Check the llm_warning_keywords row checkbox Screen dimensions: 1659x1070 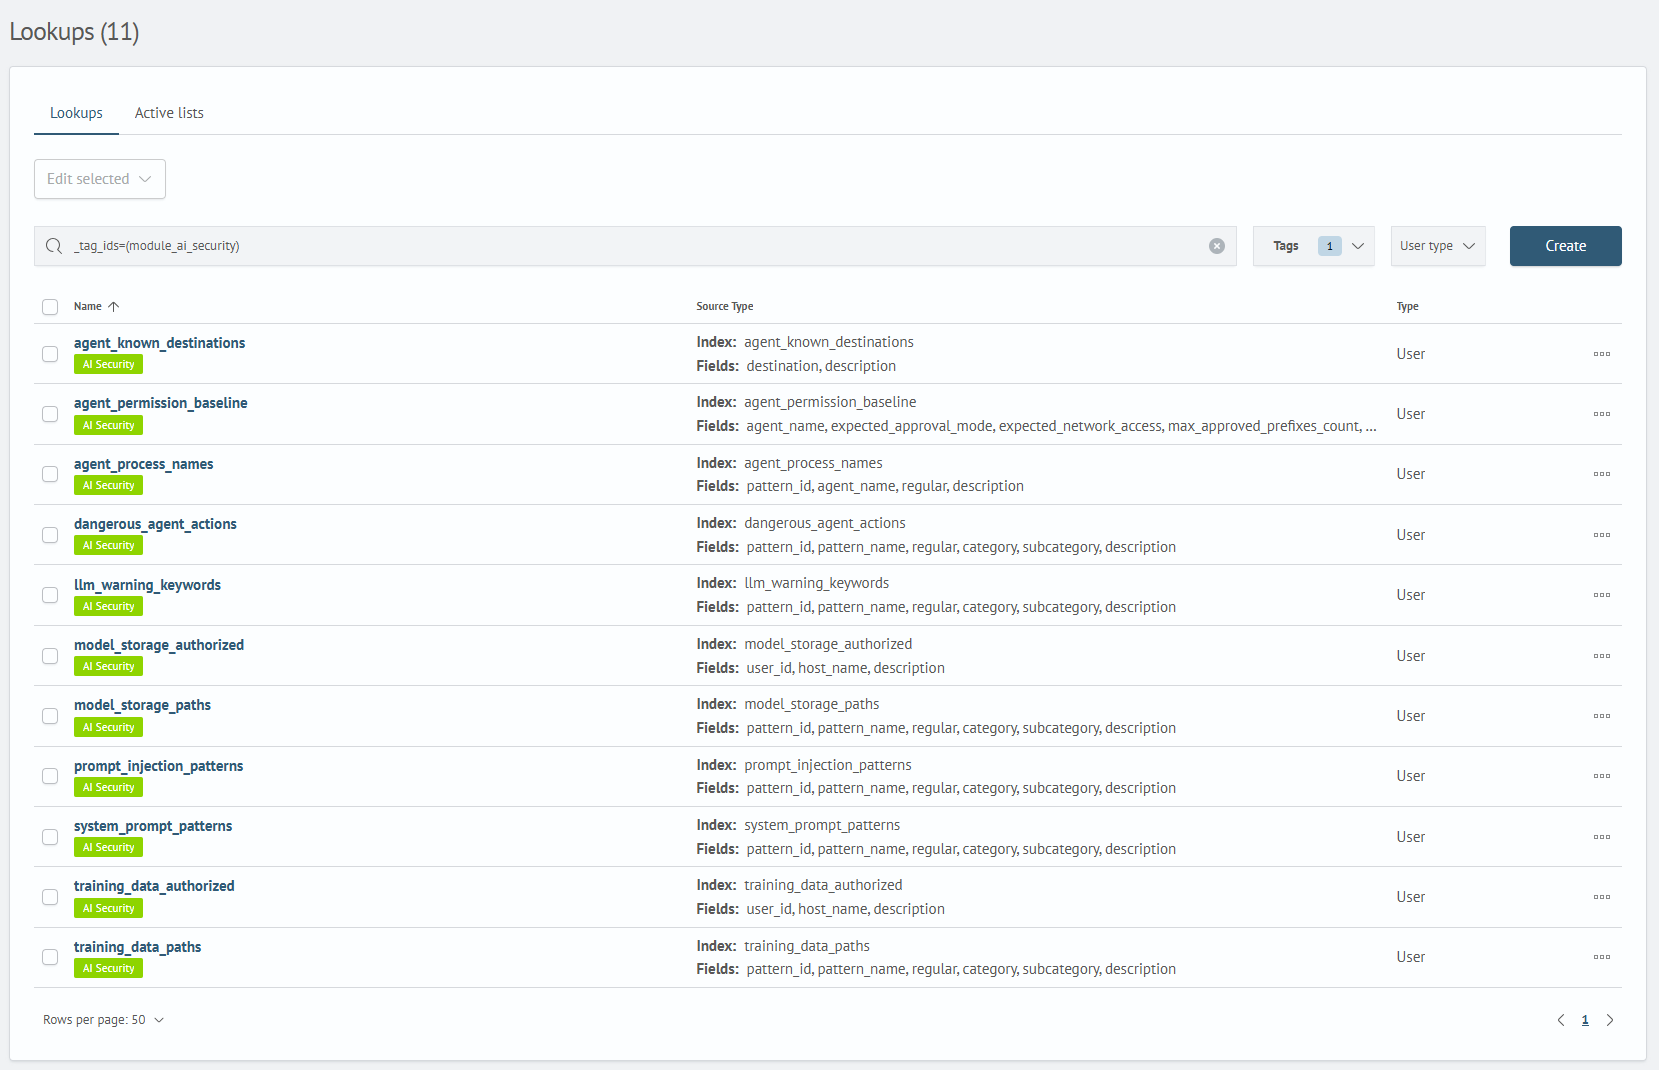click(50, 595)
